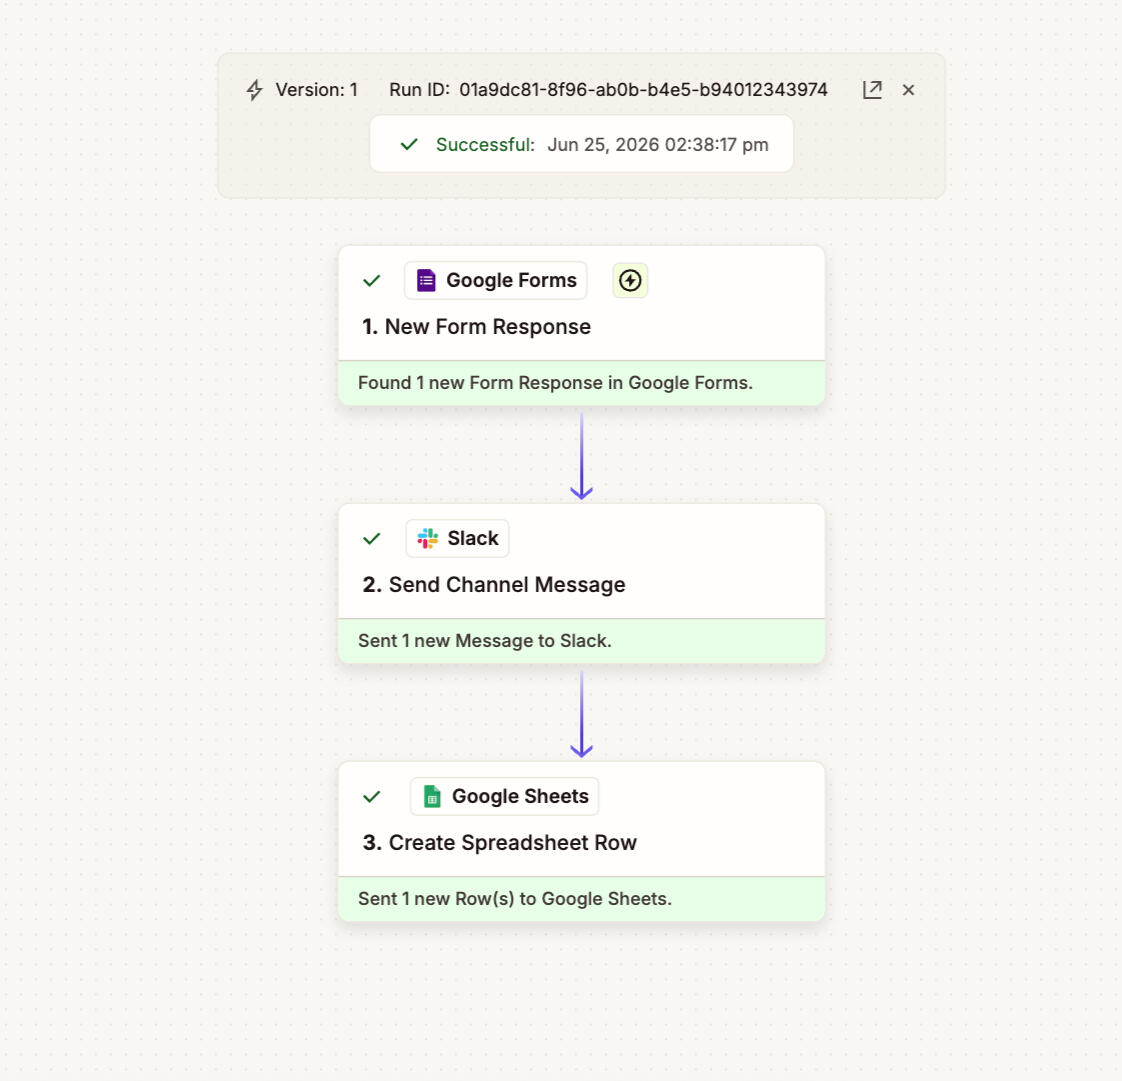
Task: Click the Successful run timestamp
Action: click(x=658, y=145)
